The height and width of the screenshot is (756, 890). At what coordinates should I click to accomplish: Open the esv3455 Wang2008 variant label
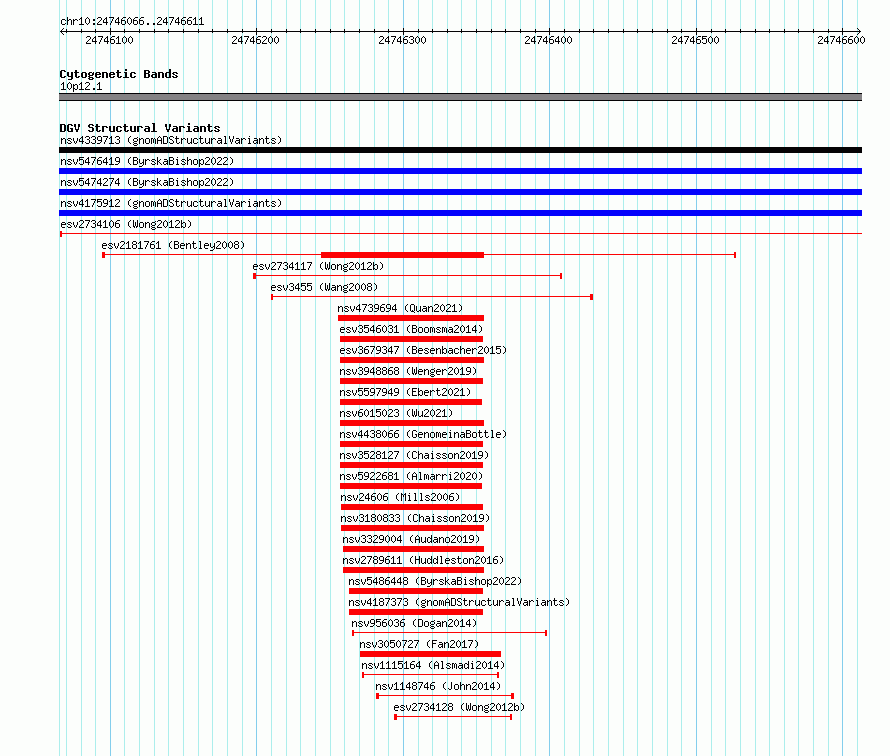pyautogui.click(x=324, y=287)
